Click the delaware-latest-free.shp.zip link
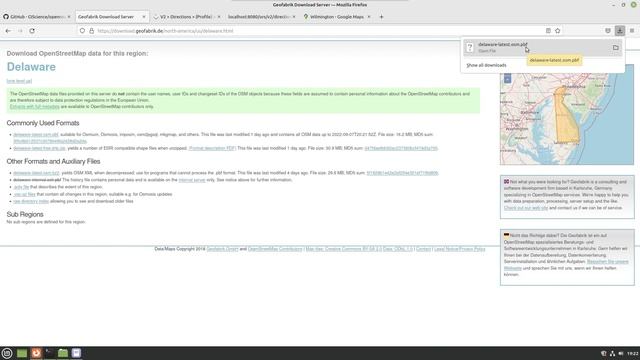Screen dimensions: 640x360 39,148
